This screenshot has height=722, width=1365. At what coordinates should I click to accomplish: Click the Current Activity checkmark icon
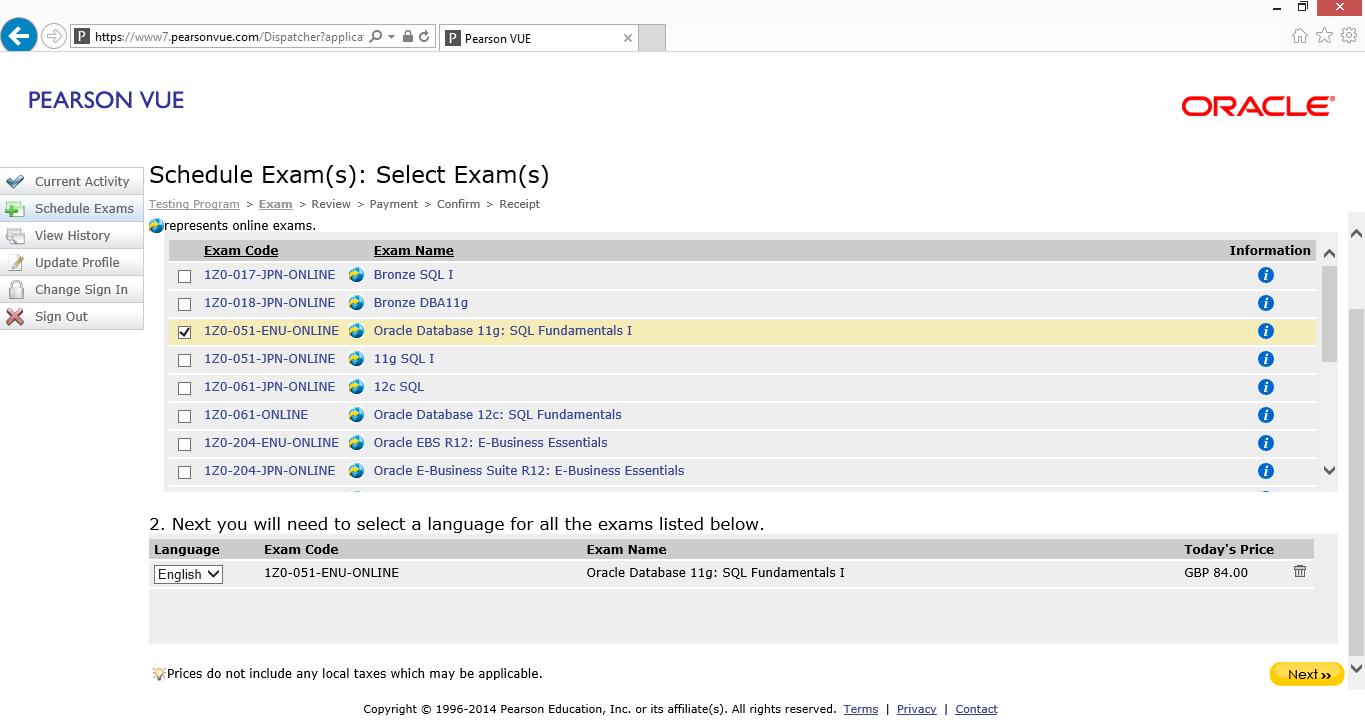click(x=15, y=181)
